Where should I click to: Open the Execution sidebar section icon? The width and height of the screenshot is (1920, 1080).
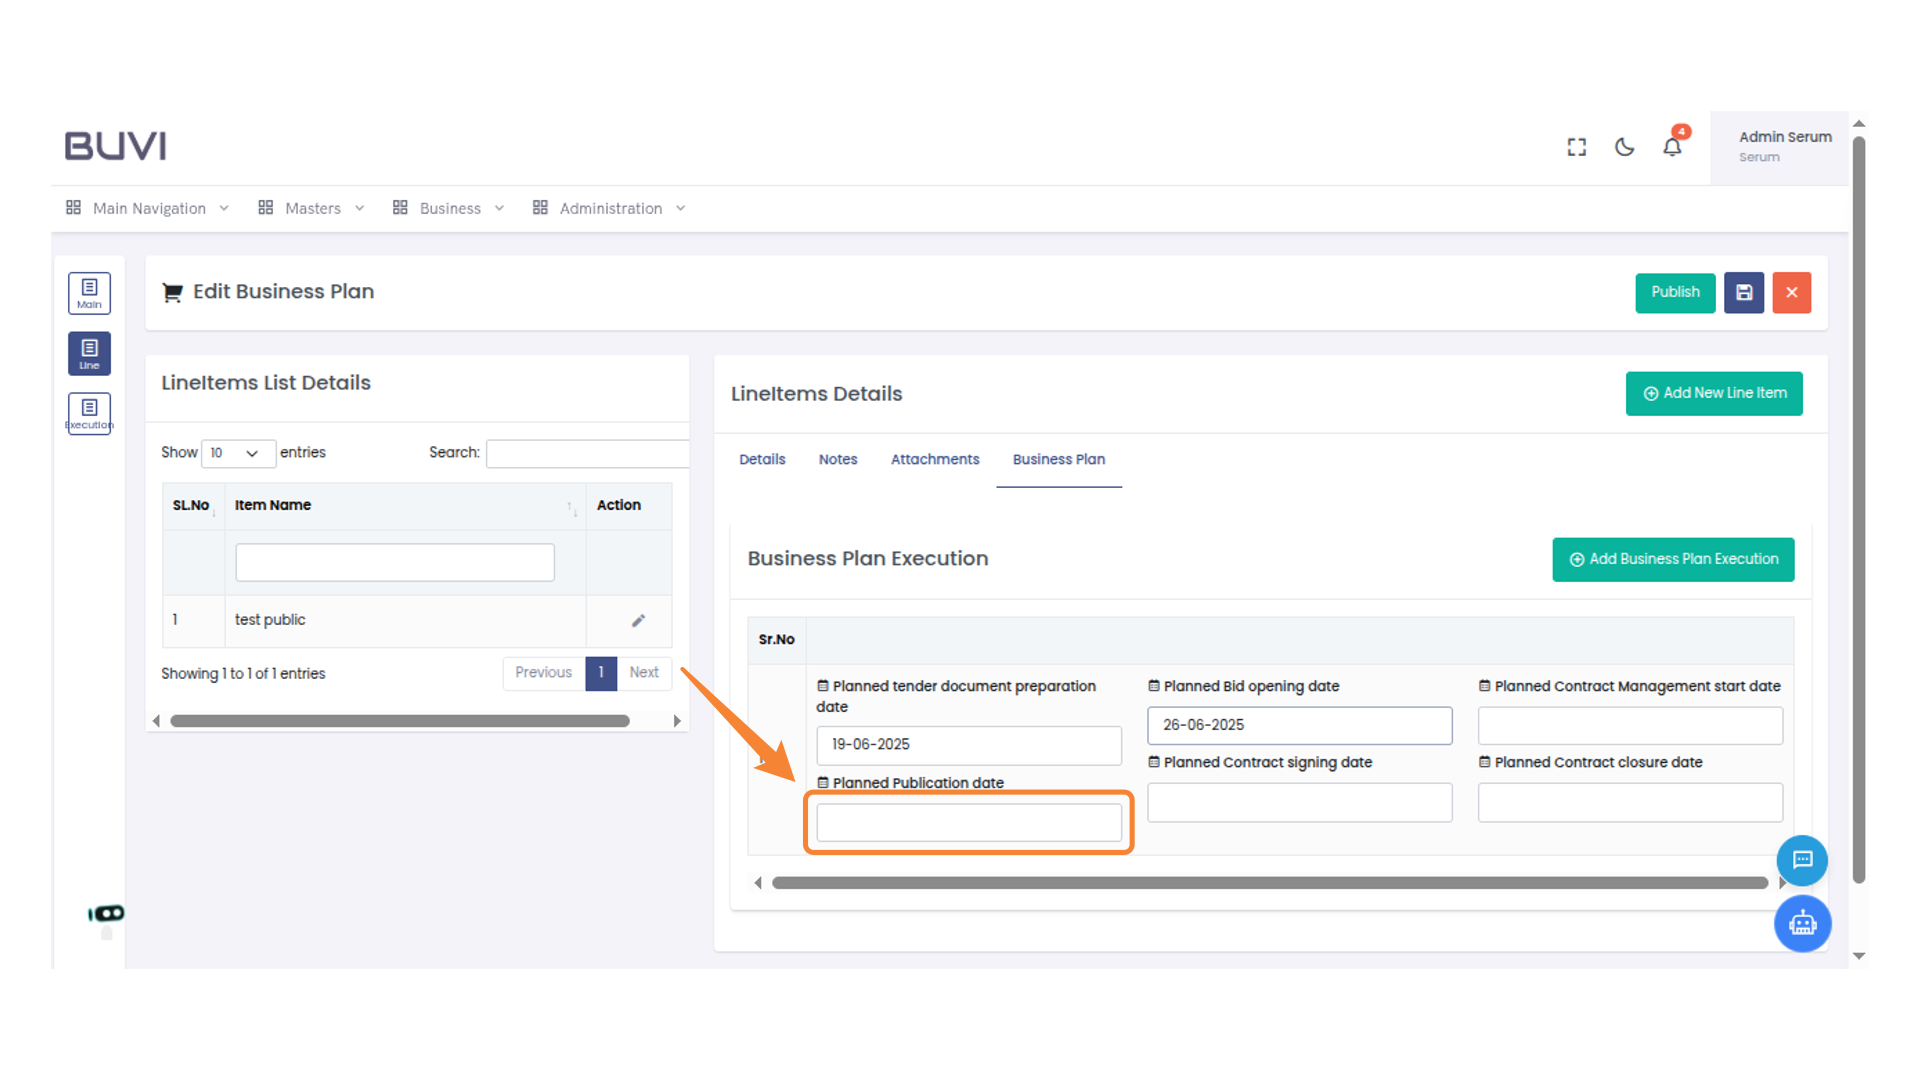(89, 413)
